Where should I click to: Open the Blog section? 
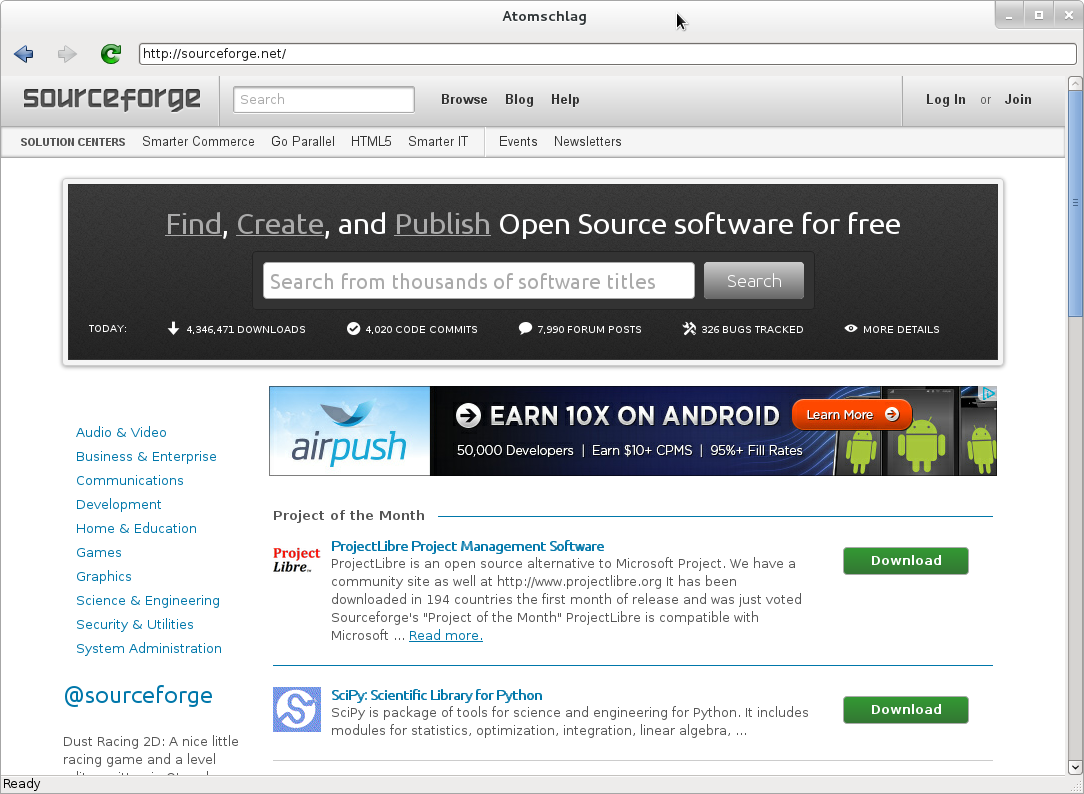(x=519, y=99)
